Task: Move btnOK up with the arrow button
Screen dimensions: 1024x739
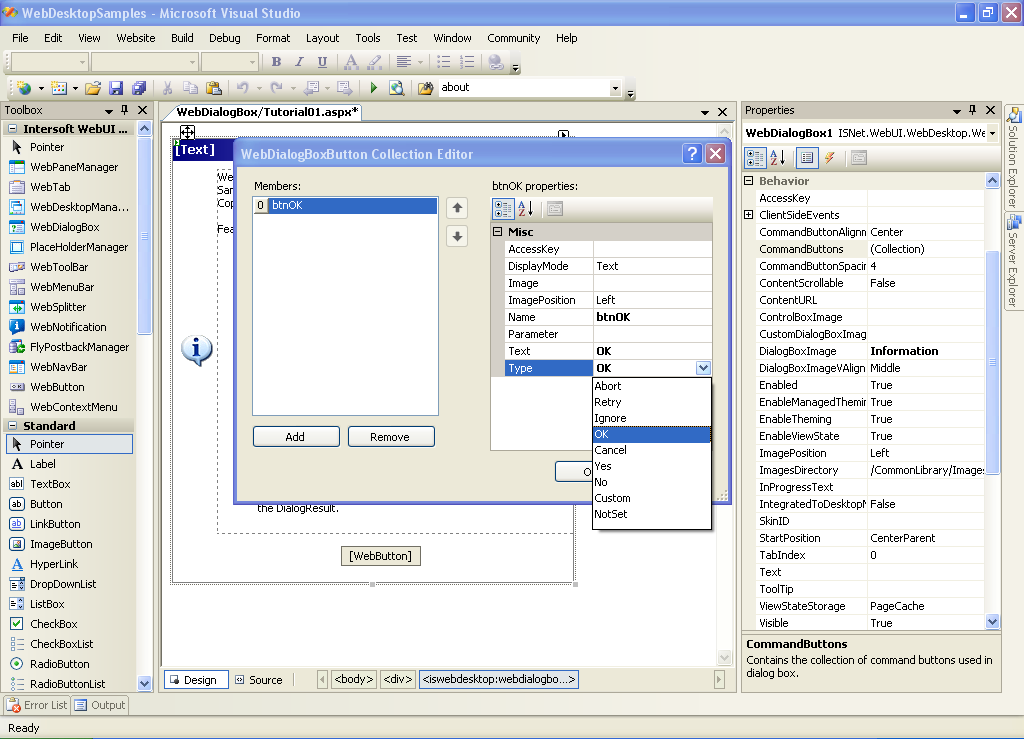Action: point(457,208)
